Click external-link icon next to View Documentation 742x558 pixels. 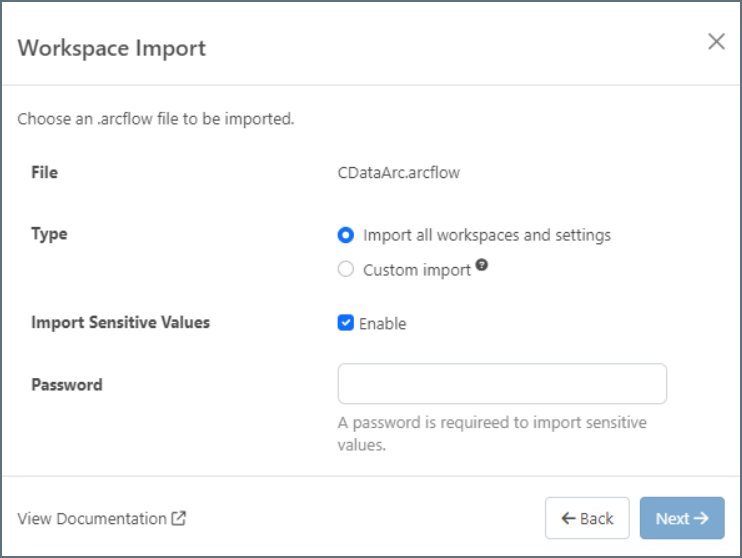[x=179, y=518]
